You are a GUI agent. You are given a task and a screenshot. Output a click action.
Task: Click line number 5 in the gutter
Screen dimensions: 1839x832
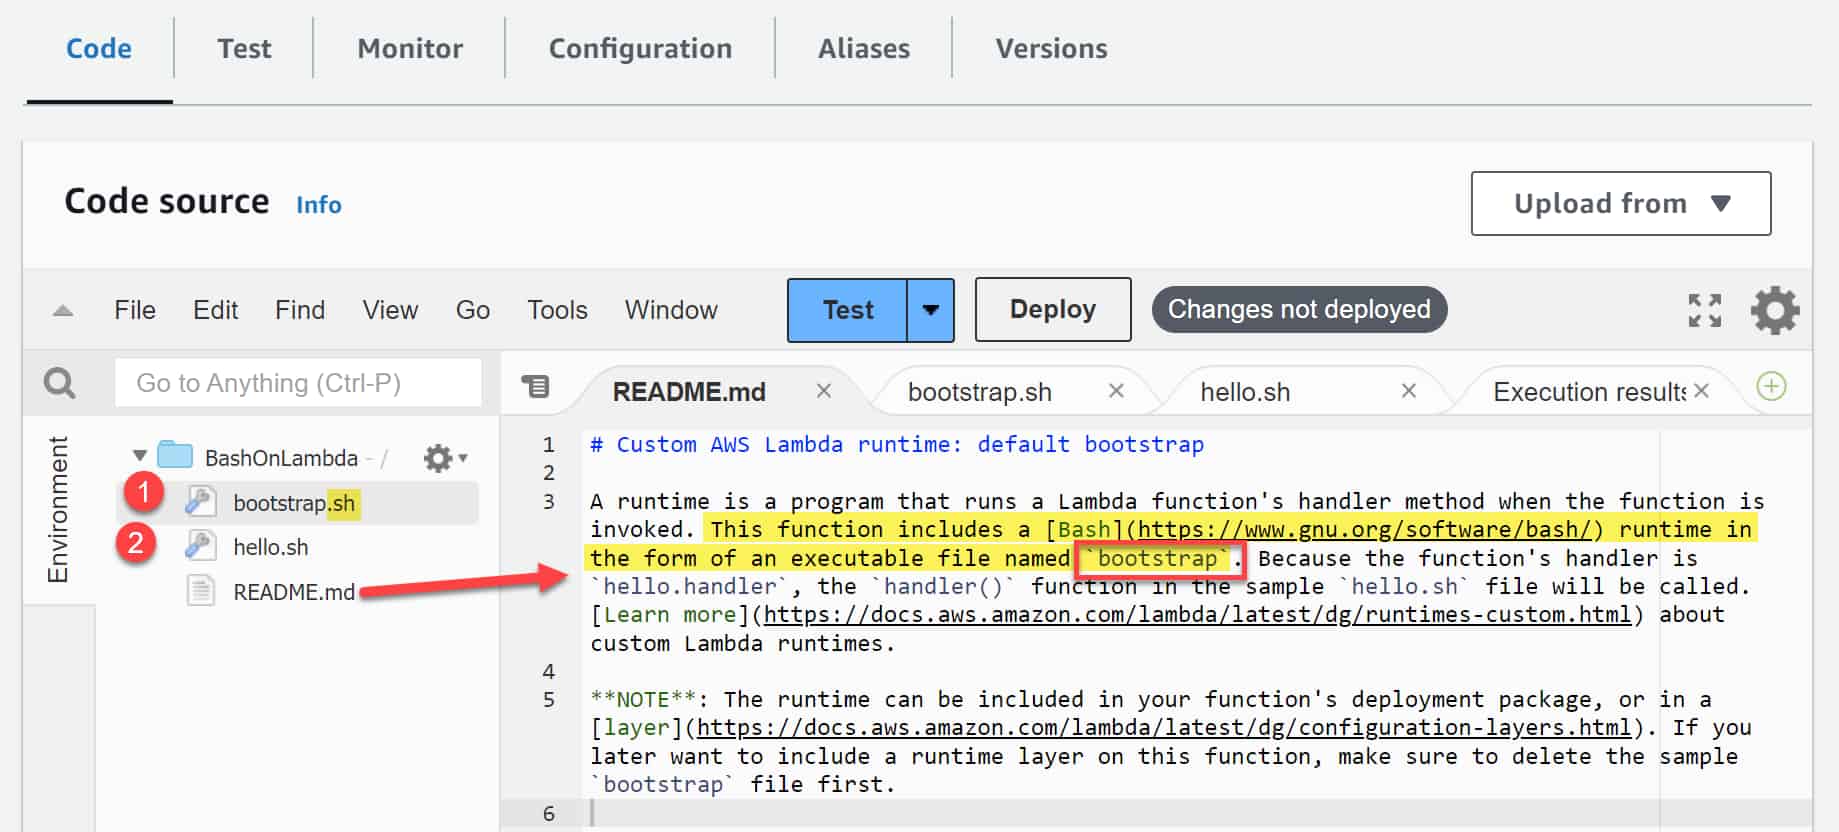coord(548,700)
